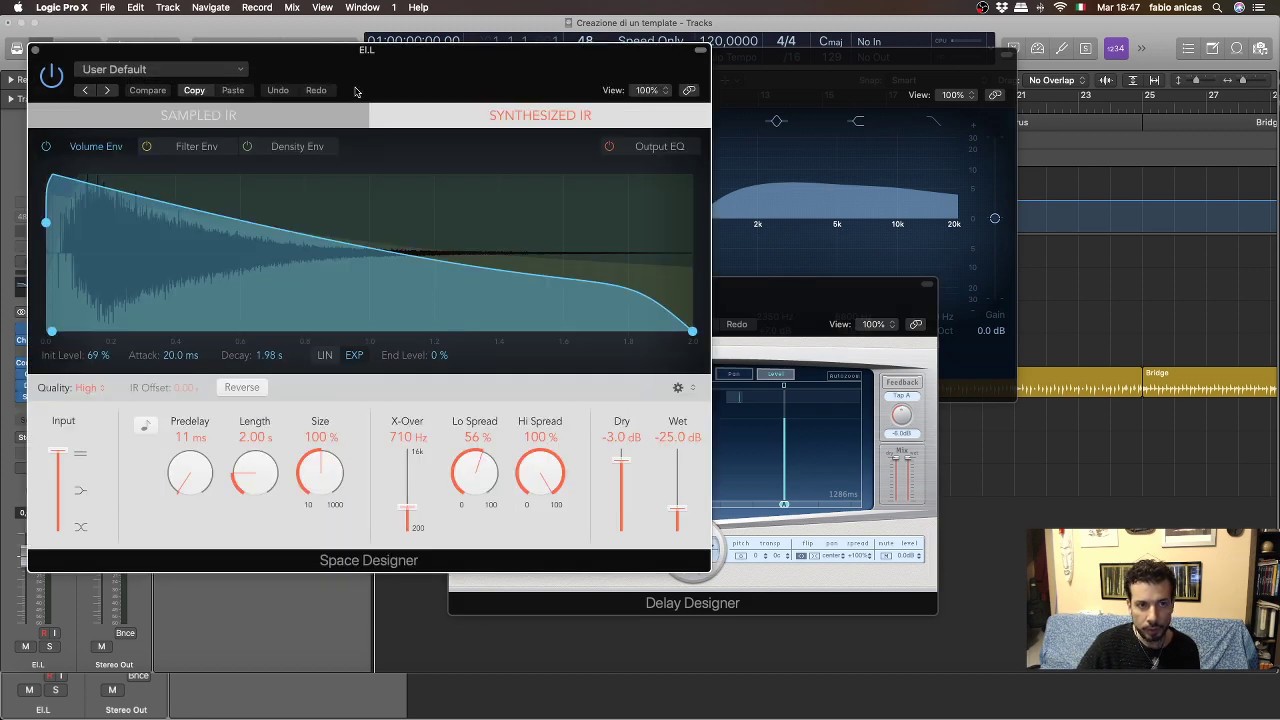The height and width of the screenshot is (720, 1280).
Task: Click the X-Over frequency slider handle
Action: (x=407, y=507)
